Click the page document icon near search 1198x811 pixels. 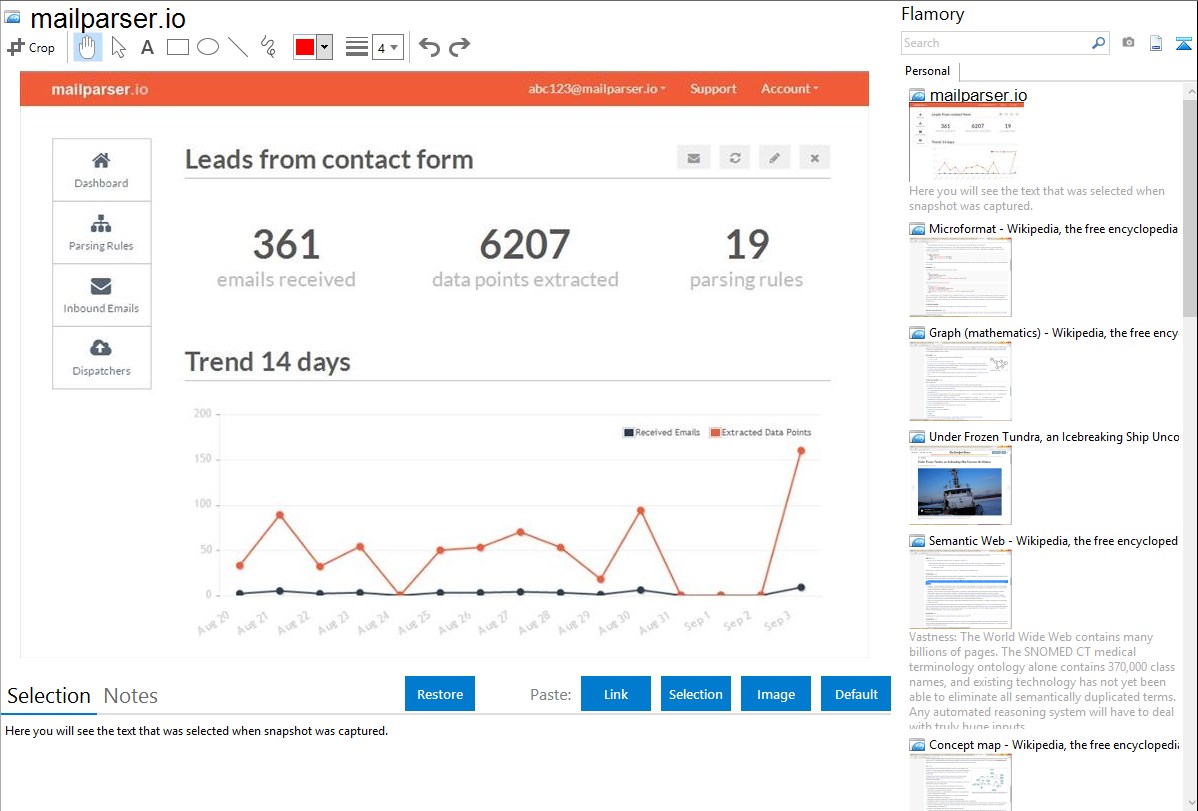[1156, 43]
